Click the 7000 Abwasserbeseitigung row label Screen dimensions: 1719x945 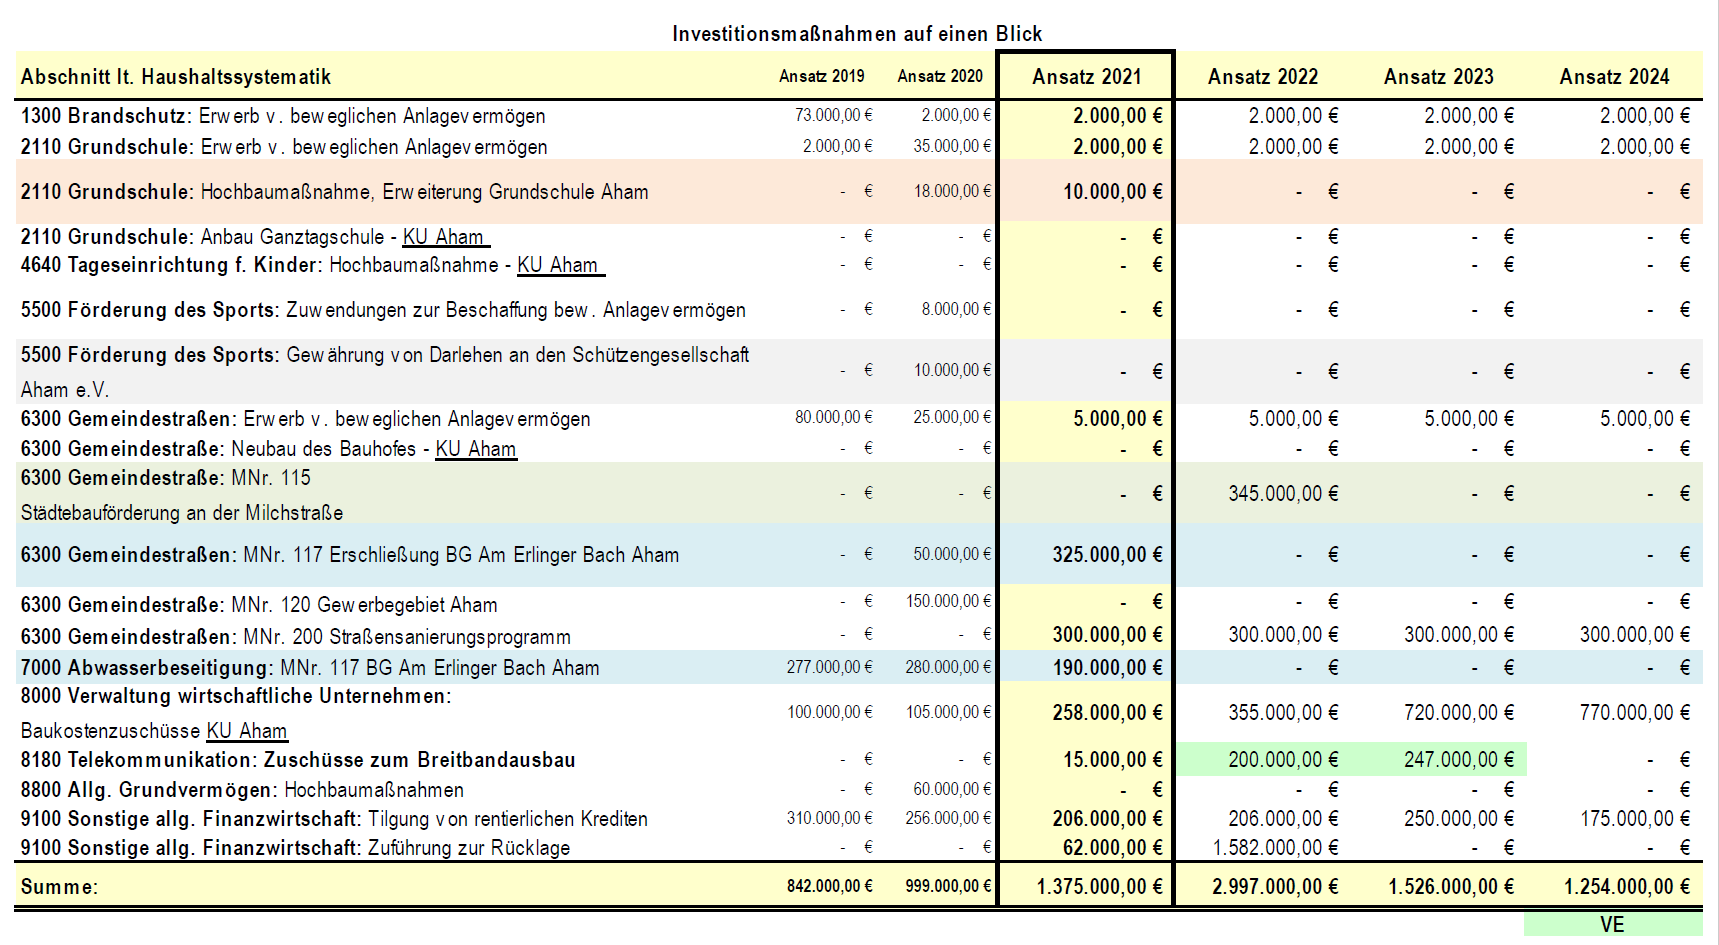pos(310,668)
